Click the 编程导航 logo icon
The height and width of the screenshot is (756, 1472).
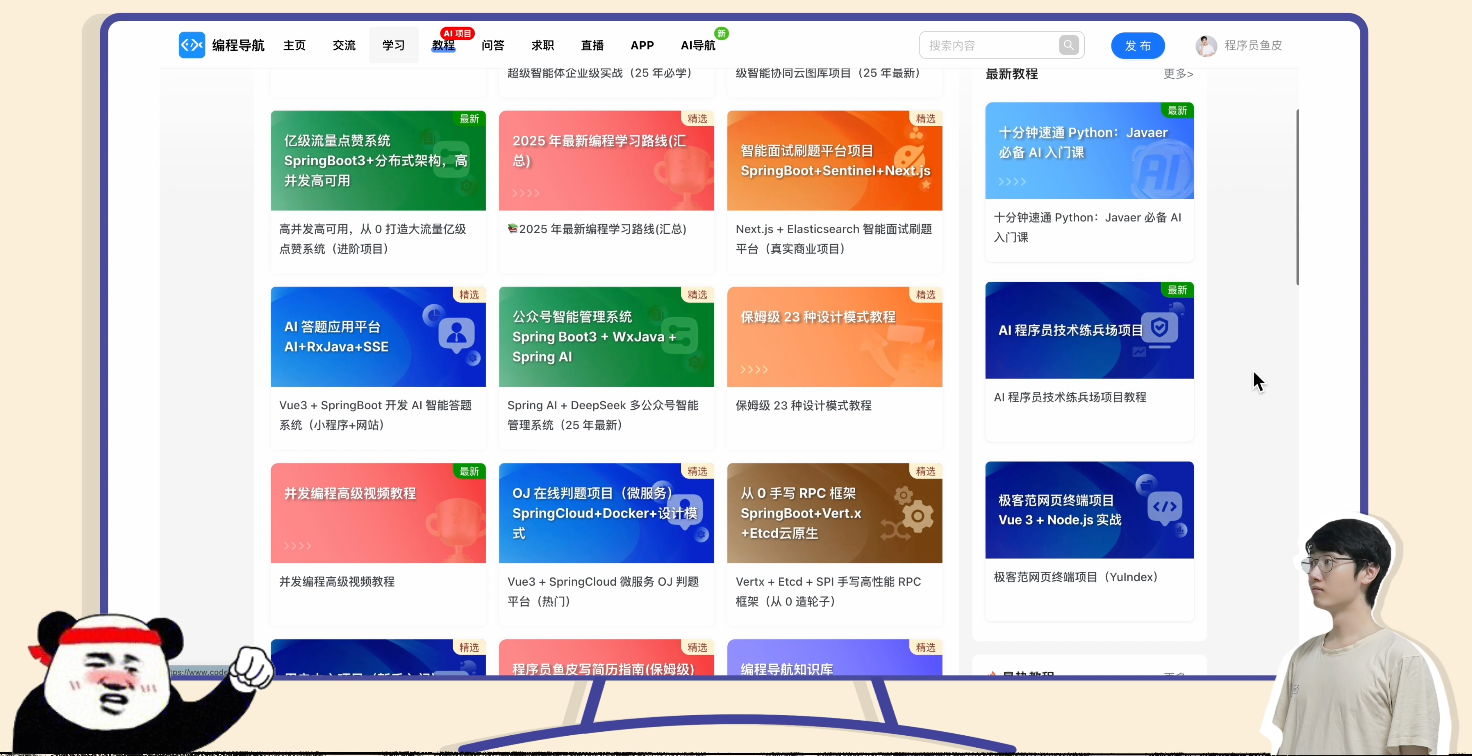pos(191,45)
